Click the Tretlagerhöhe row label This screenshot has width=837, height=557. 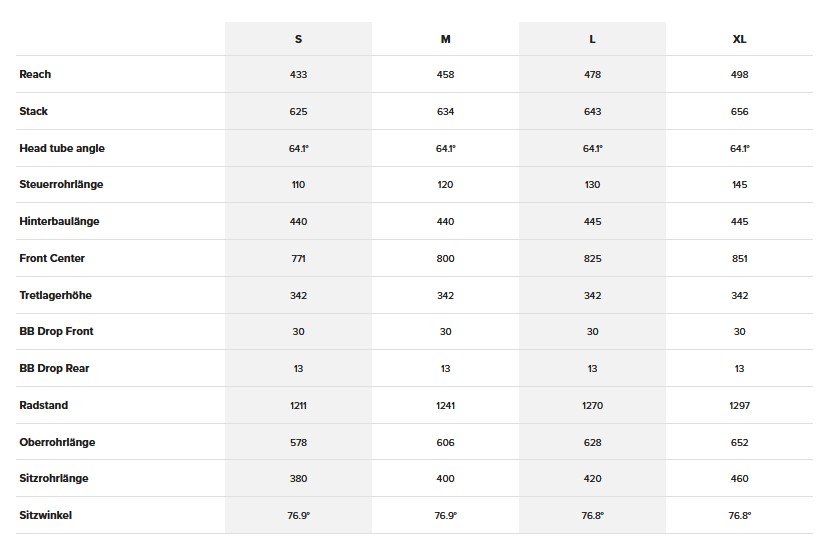pos(56,295)
